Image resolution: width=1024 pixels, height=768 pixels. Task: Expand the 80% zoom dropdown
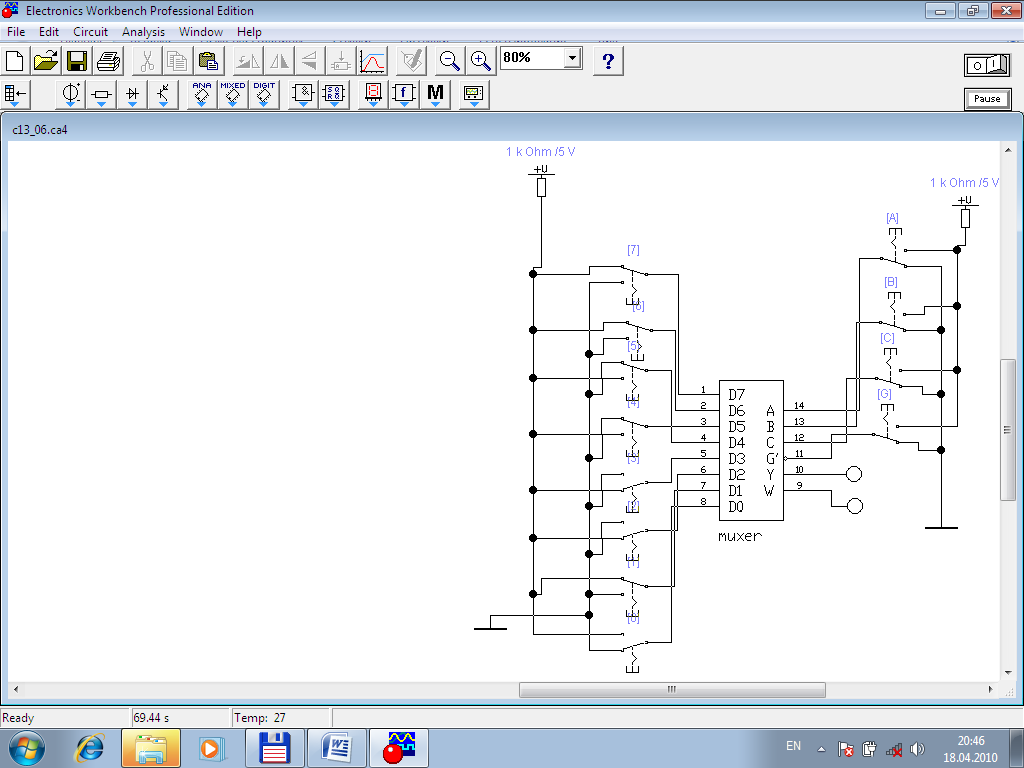point(573,58)
